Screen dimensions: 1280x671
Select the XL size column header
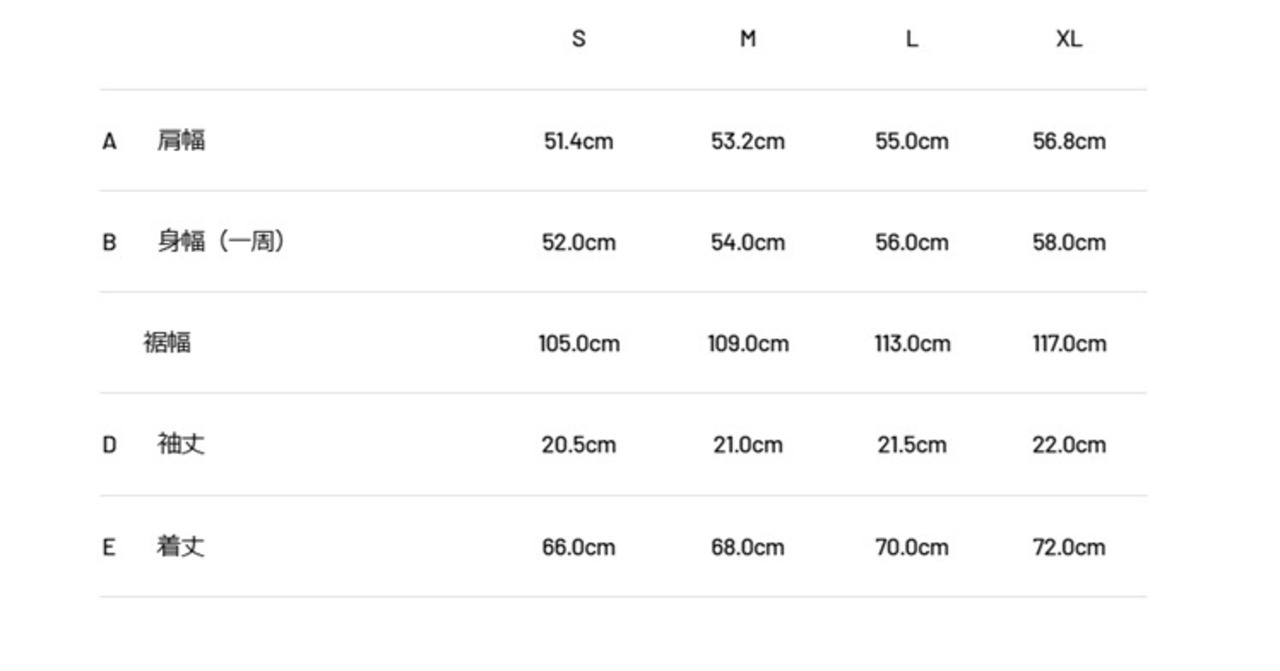pyautogui.click(x=1069, y=39)
